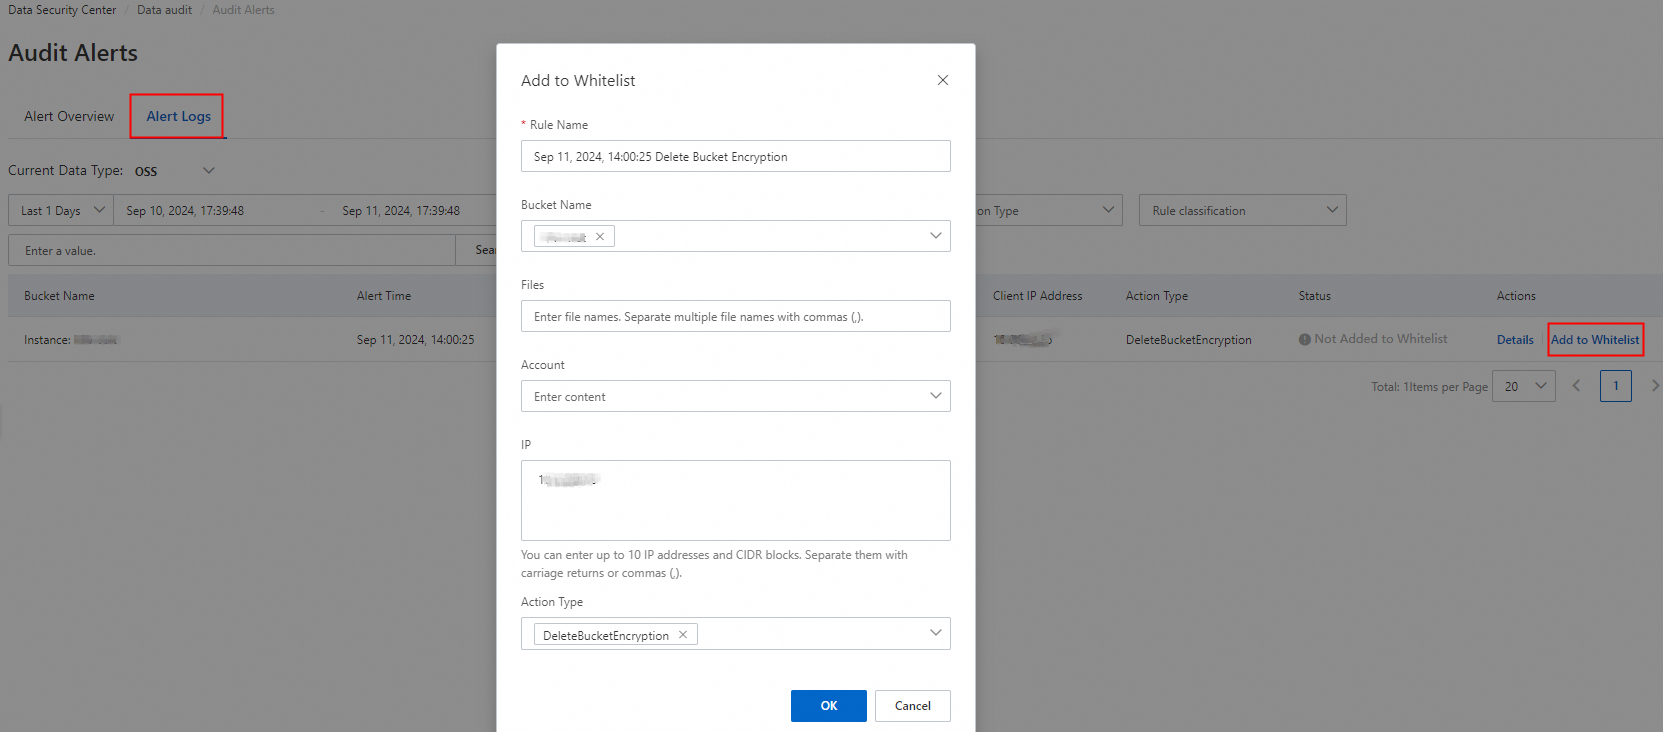Screen dimensions: 1663x732
Task: Open the Details link for alert
Action: click(1514, 340)
